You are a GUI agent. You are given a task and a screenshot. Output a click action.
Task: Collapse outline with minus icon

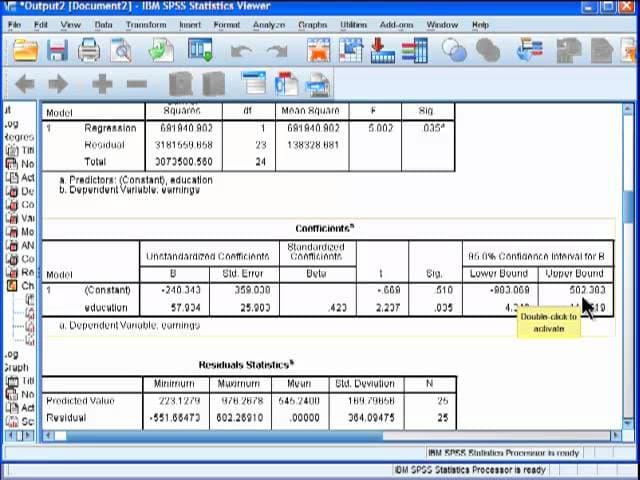click(x=137, y=84)
